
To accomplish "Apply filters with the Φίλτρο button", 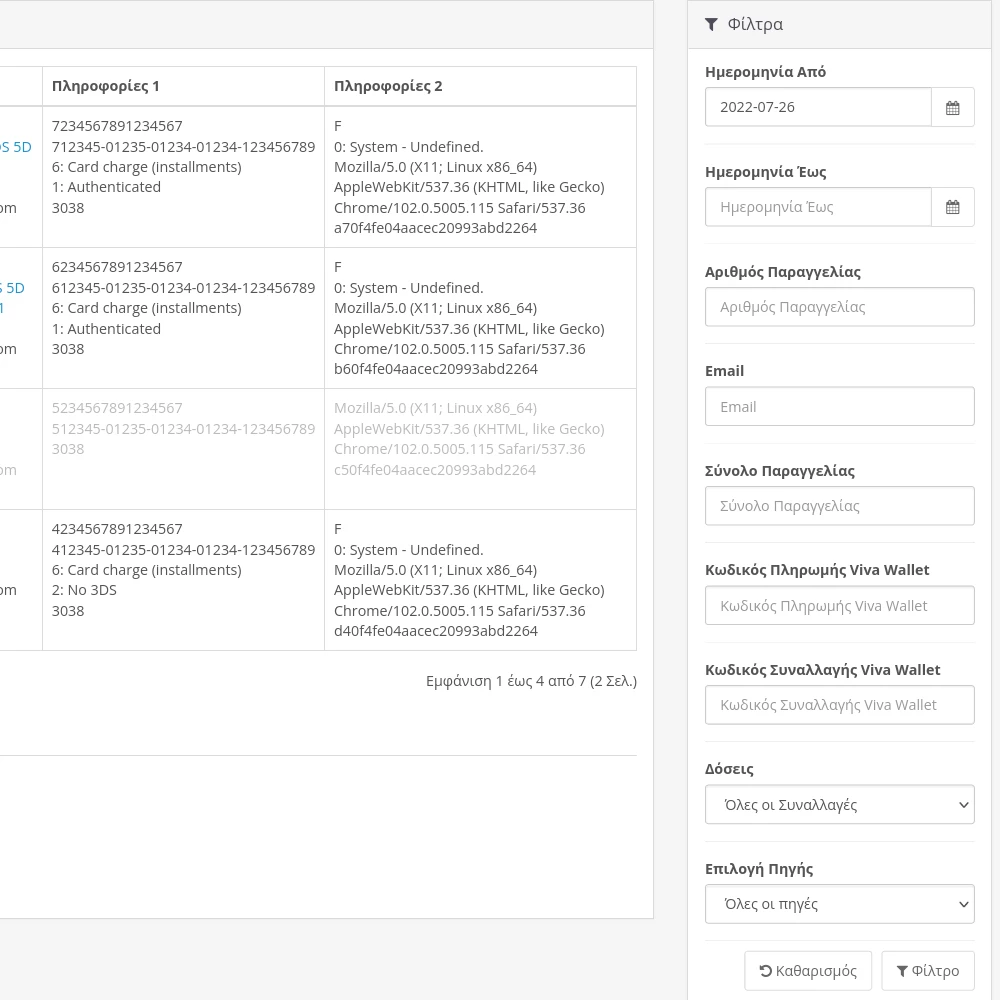I will [x=927, y=971].
